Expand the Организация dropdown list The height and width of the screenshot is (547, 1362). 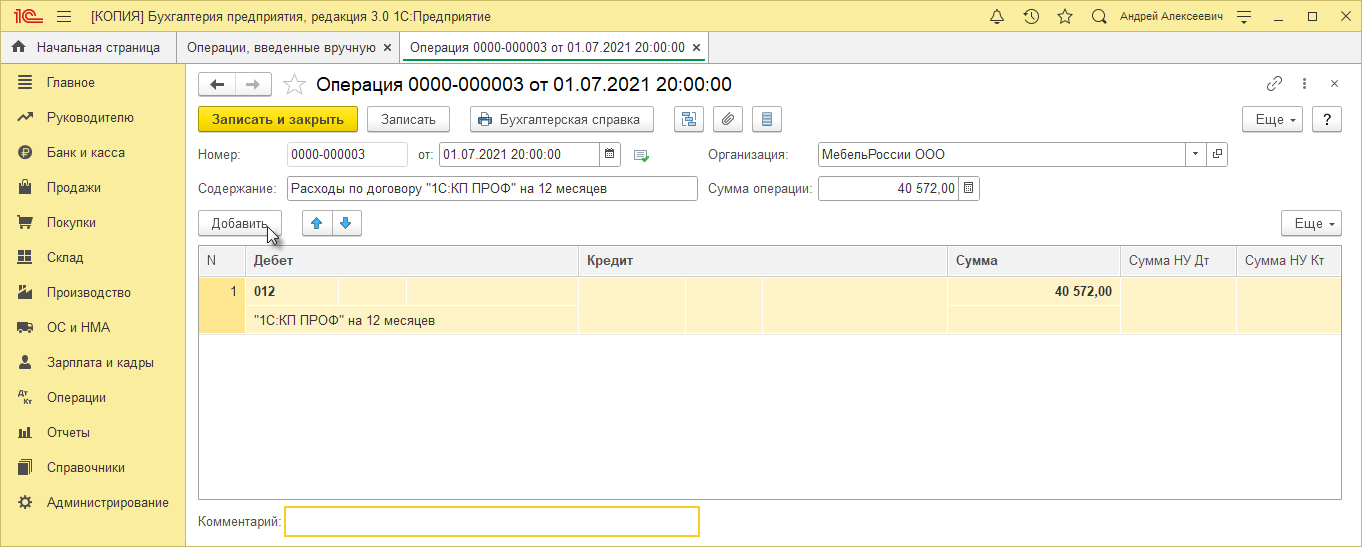[x=1196, y=154]
